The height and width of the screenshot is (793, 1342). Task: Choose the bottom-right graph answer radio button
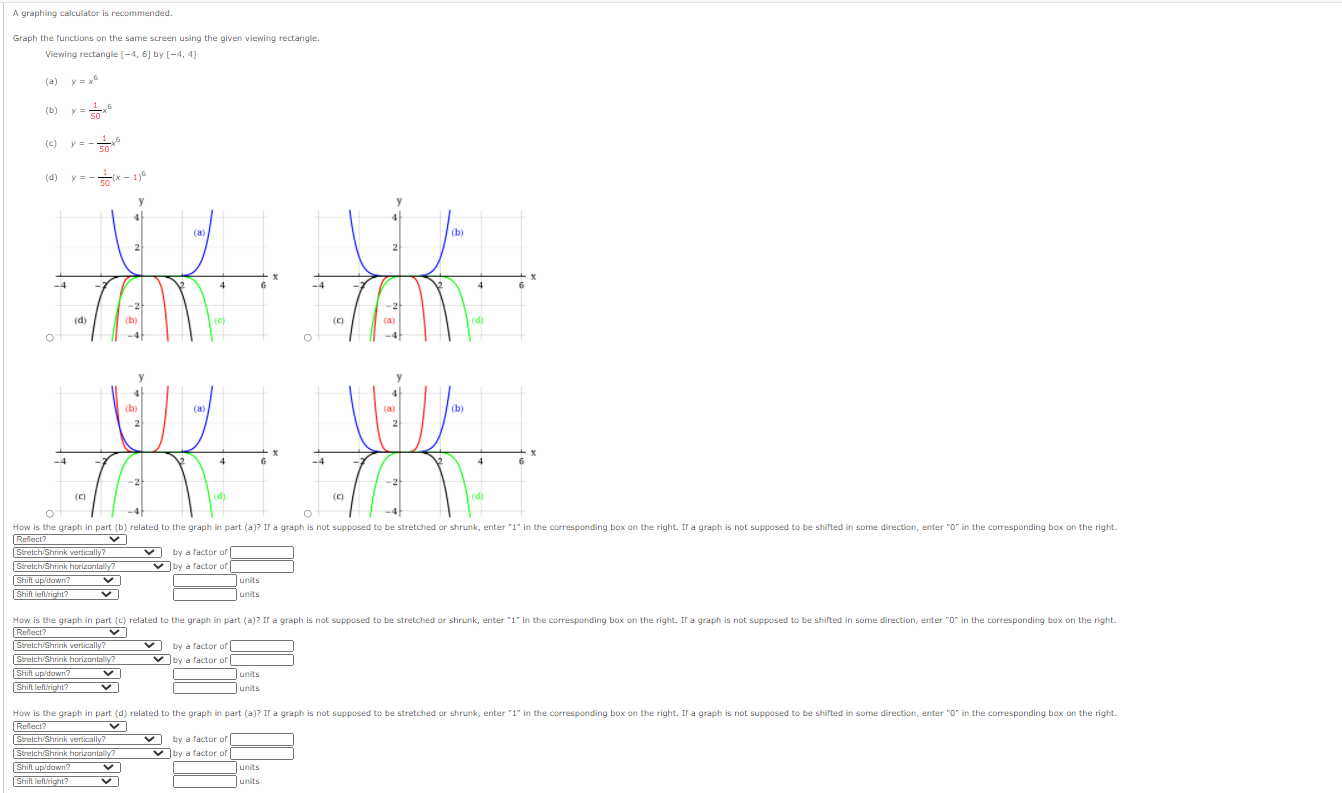click(x=307, y=514)
